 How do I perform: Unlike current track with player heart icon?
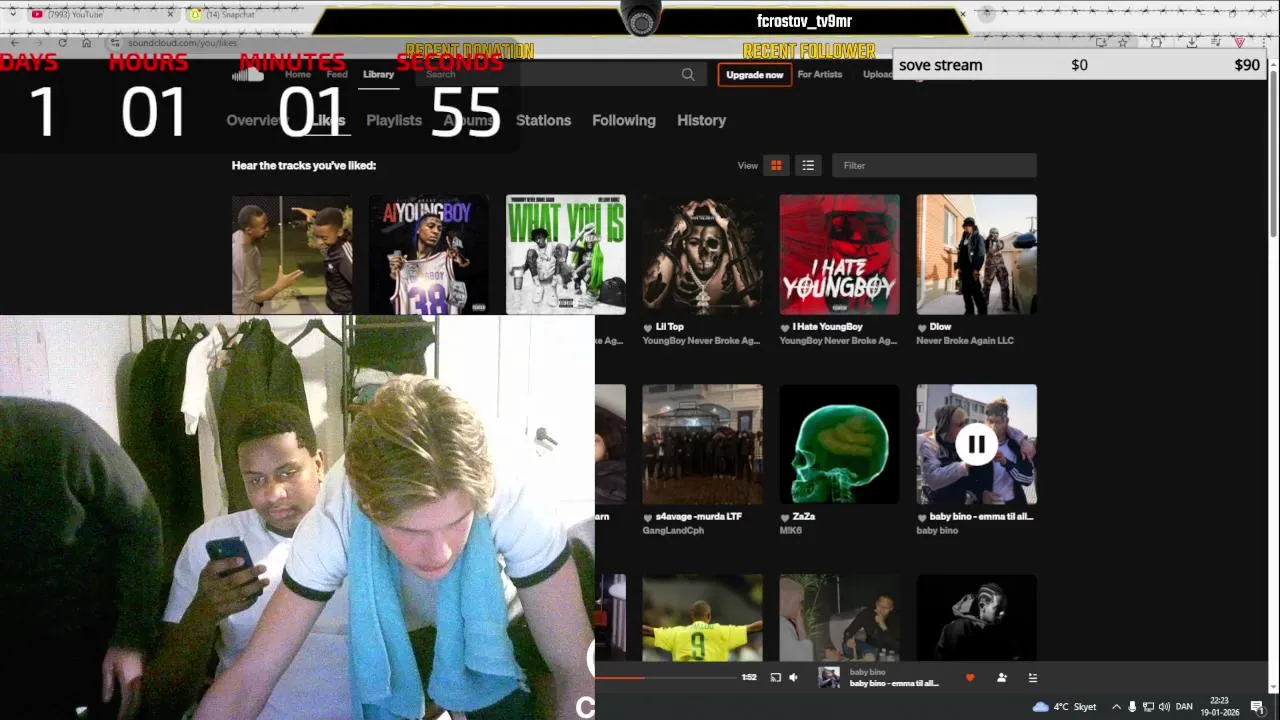[969, 678]
